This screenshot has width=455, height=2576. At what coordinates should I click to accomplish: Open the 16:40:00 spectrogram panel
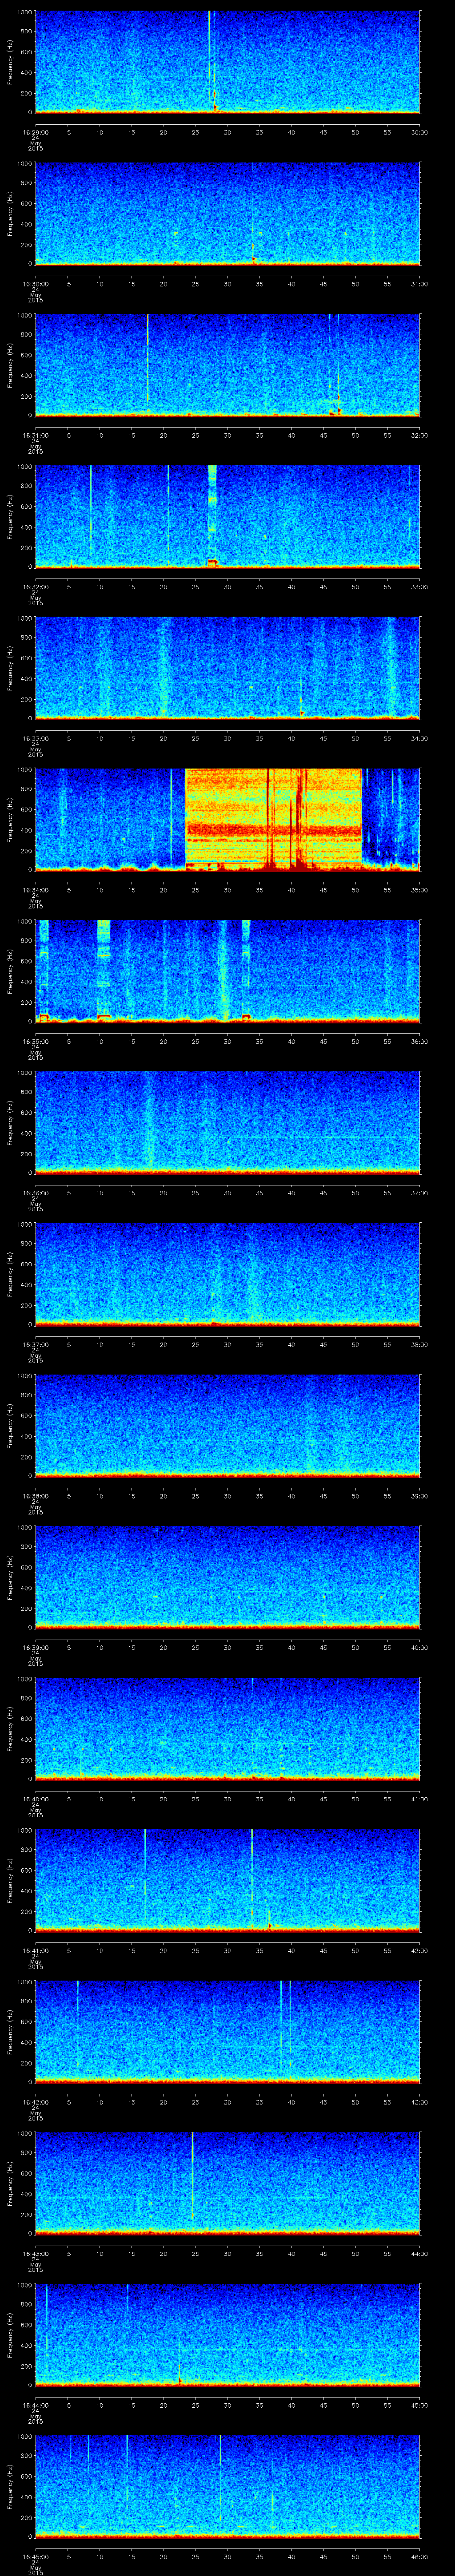[227, 1728]
